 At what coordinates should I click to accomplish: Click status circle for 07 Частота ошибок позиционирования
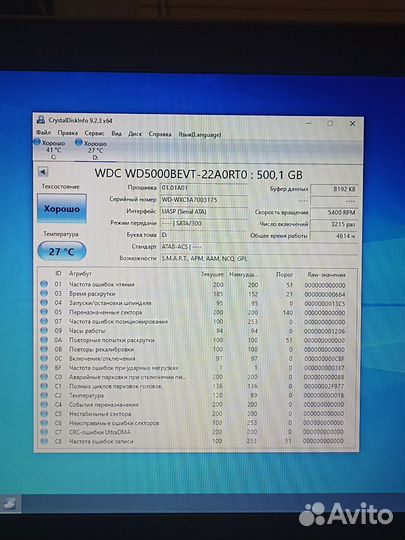(44, 321)
